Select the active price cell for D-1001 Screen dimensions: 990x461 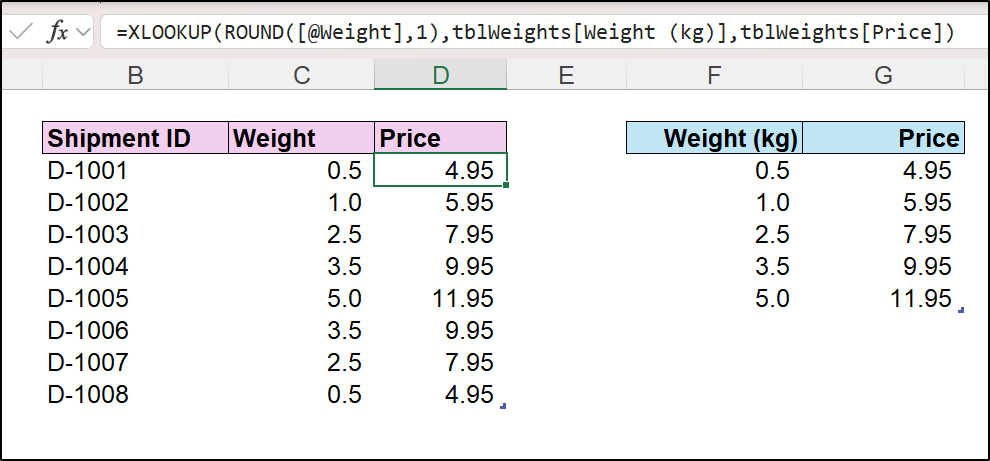tap(440, 170)
